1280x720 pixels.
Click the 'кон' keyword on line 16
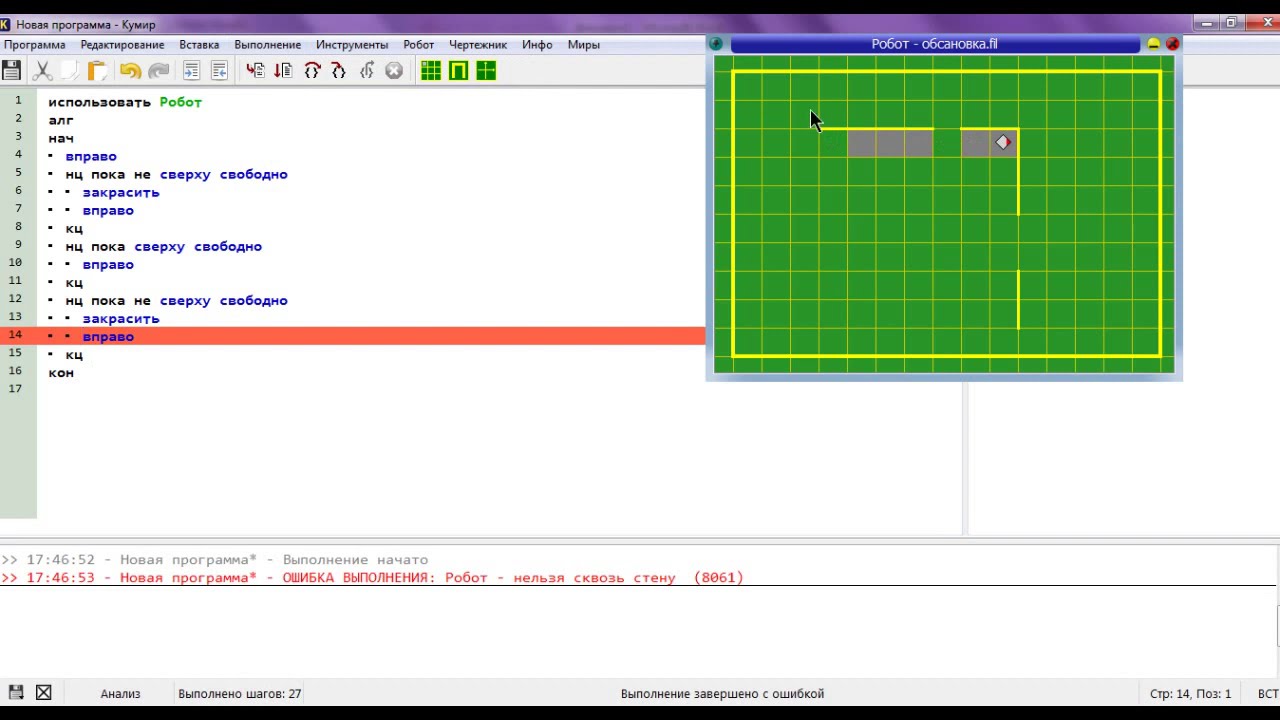(x=61, y=372)
